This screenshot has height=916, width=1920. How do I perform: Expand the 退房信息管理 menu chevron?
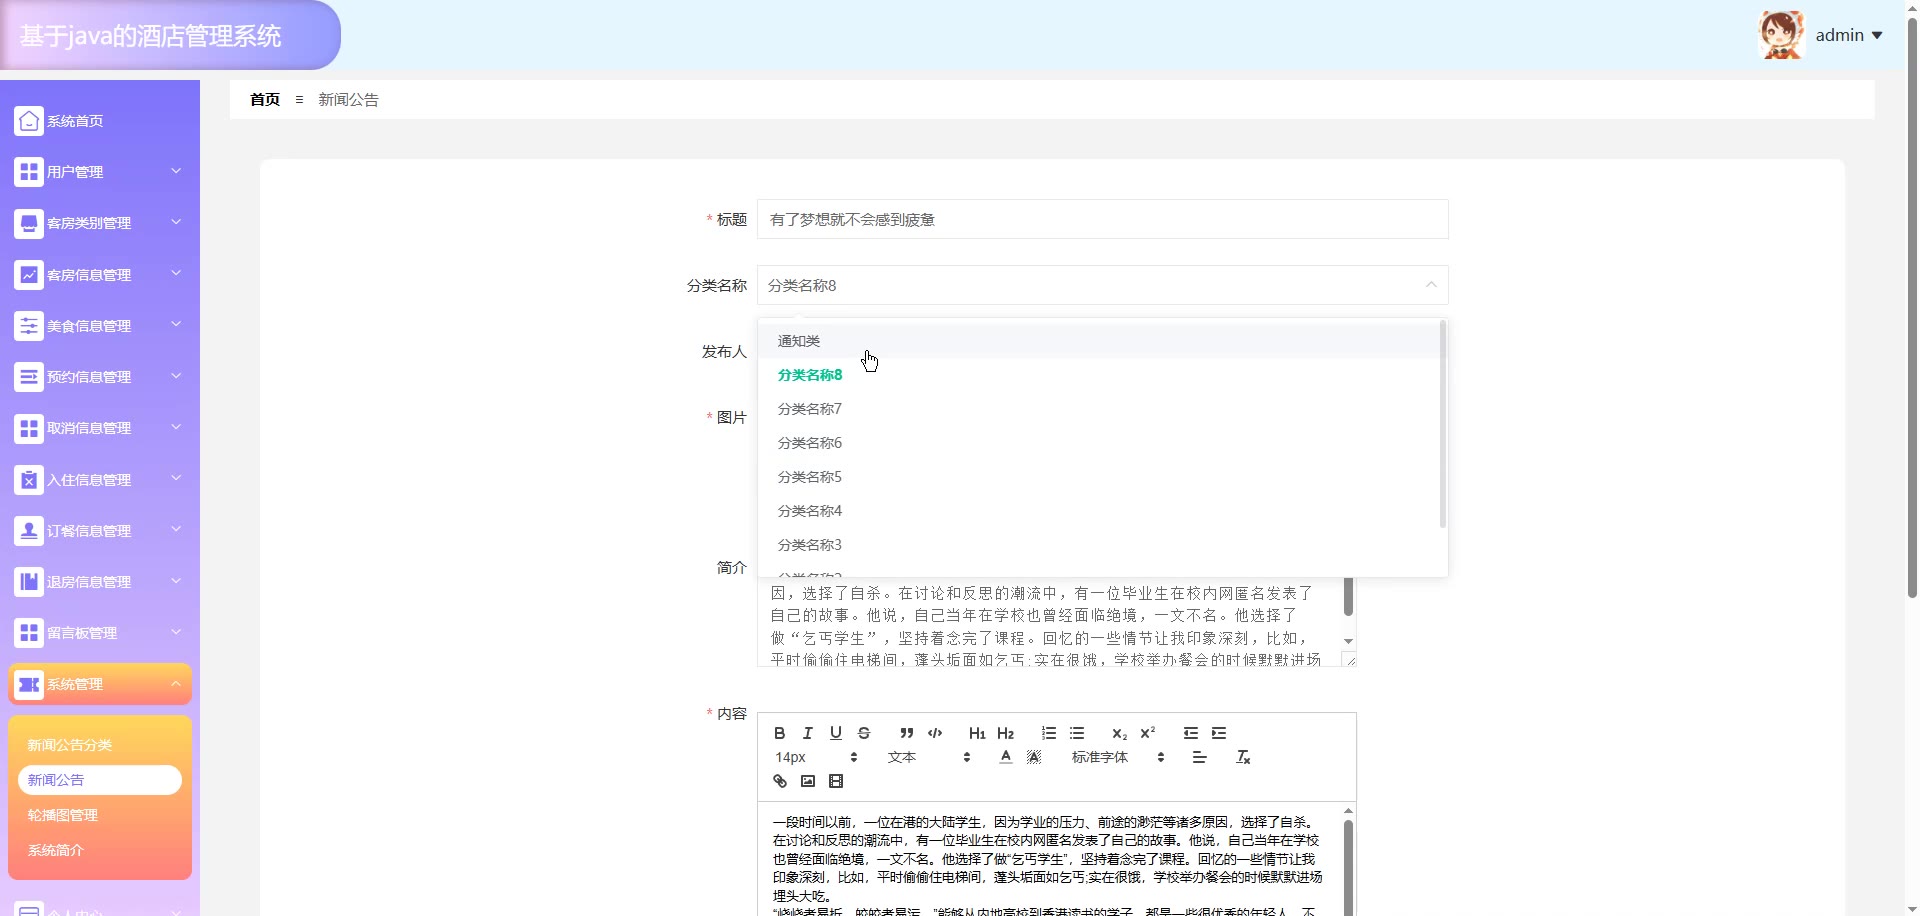point(176,581)
